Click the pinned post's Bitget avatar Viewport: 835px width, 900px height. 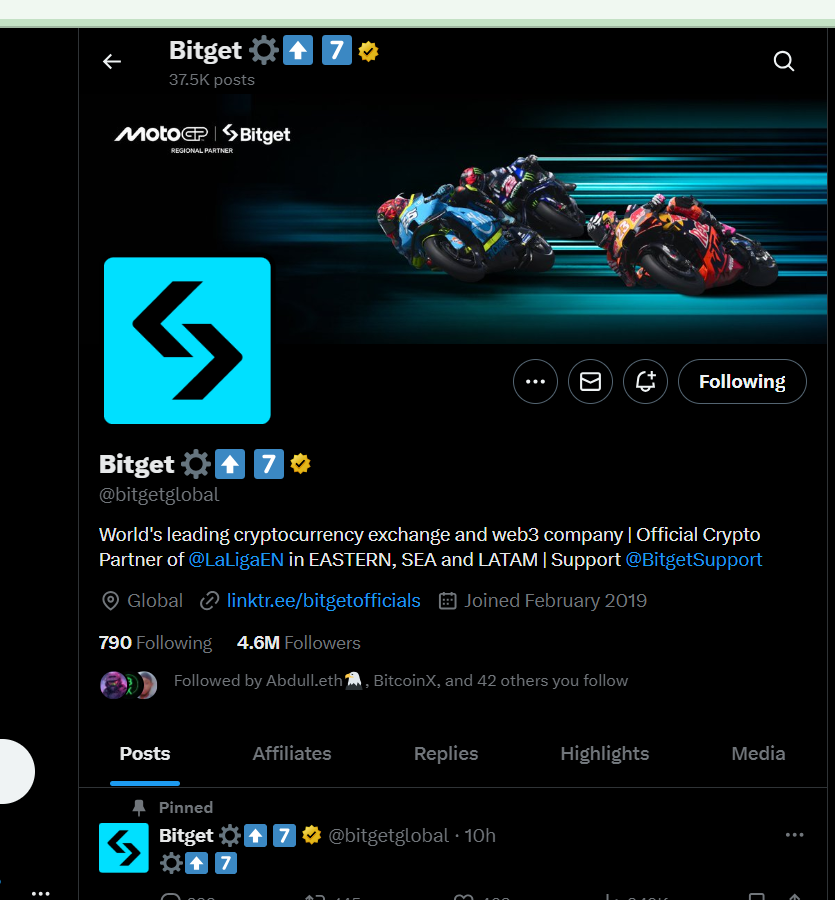click(x=124, y=848)
